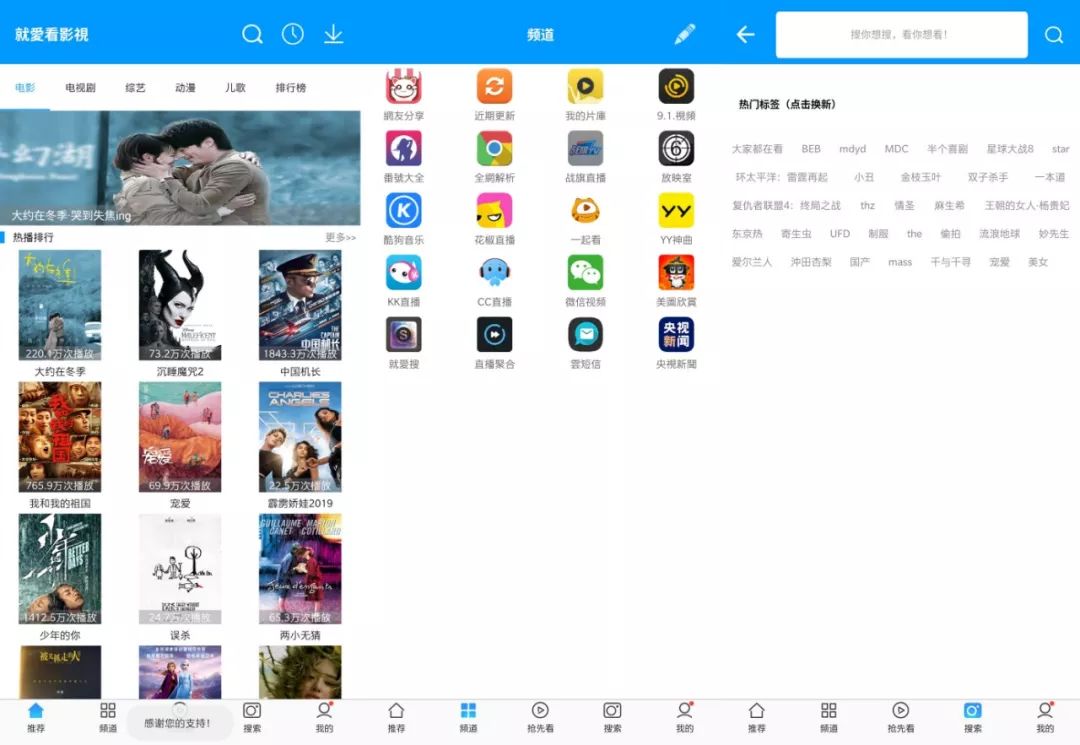Open CC直播 channel icon
Viewport: 1080px width, 745px height.
pos(495,272)
